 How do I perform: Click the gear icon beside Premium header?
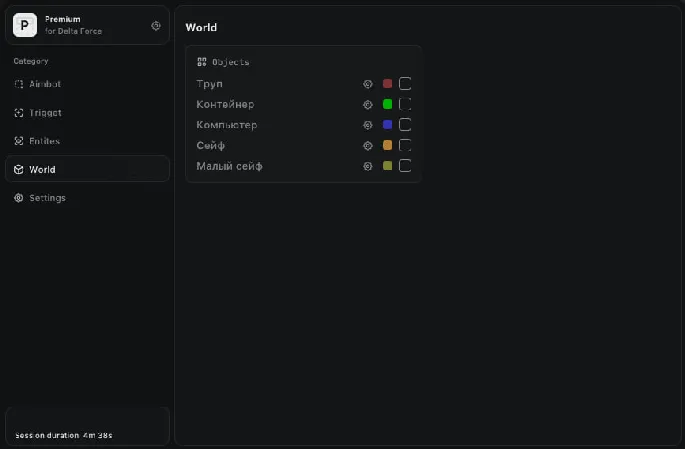click(x=156, y=26)
